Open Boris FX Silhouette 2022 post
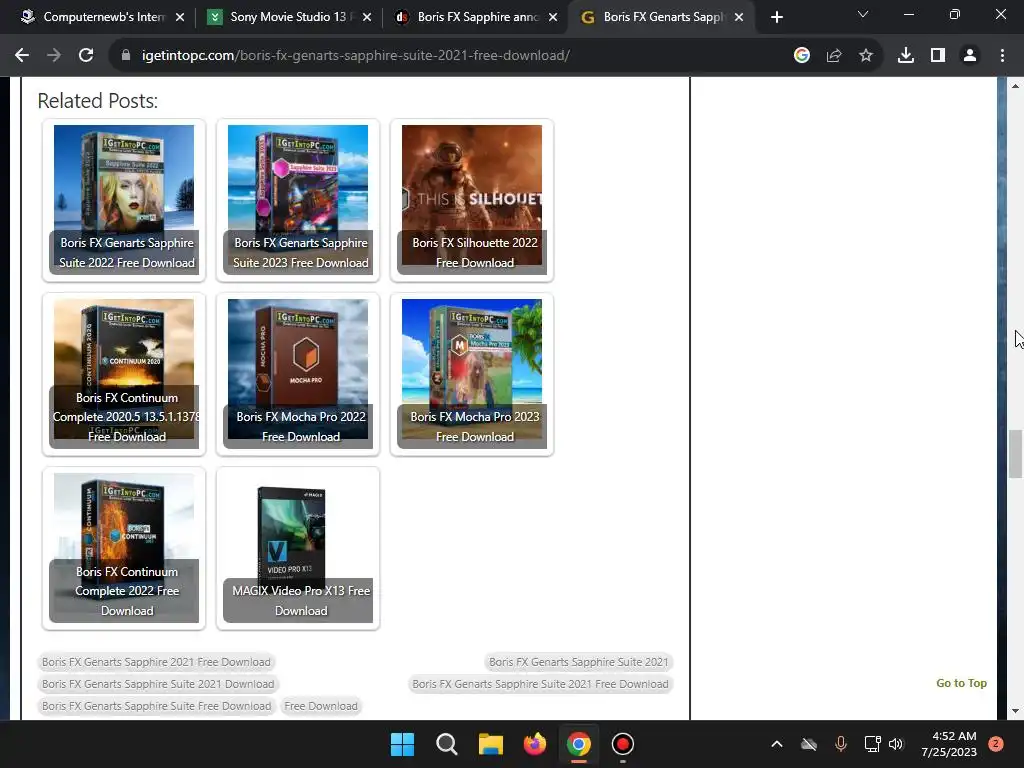 472,200
